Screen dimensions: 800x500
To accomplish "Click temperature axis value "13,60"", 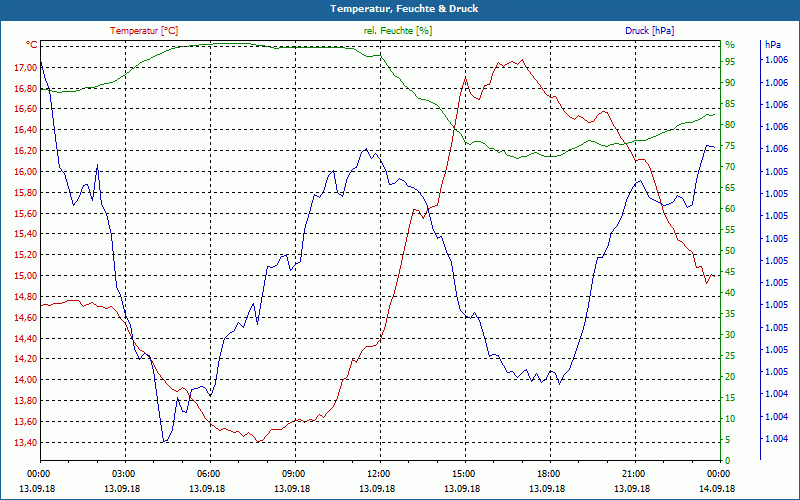I will (x=28, y=421).
